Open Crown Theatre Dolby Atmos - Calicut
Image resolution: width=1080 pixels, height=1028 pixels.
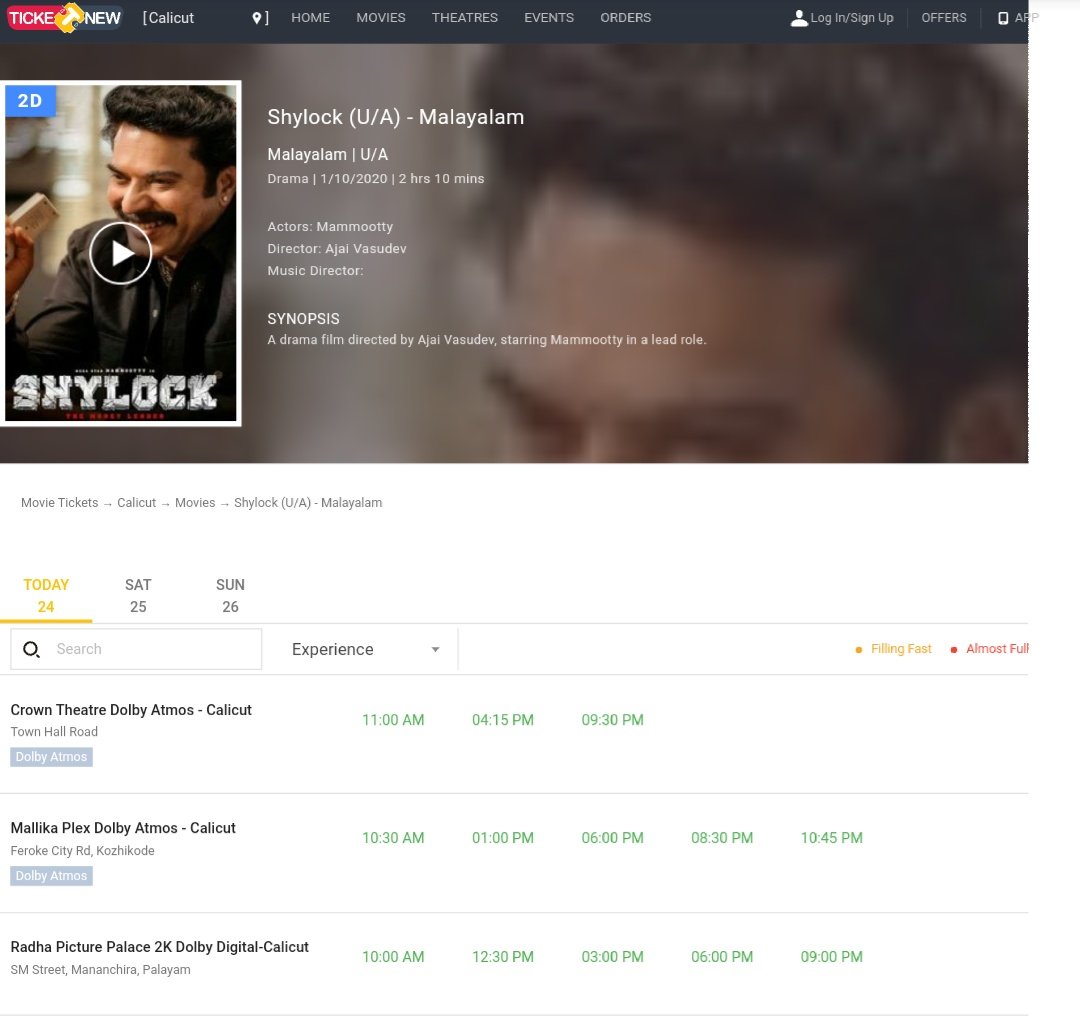pyautogui.click(x=131, y=710)
